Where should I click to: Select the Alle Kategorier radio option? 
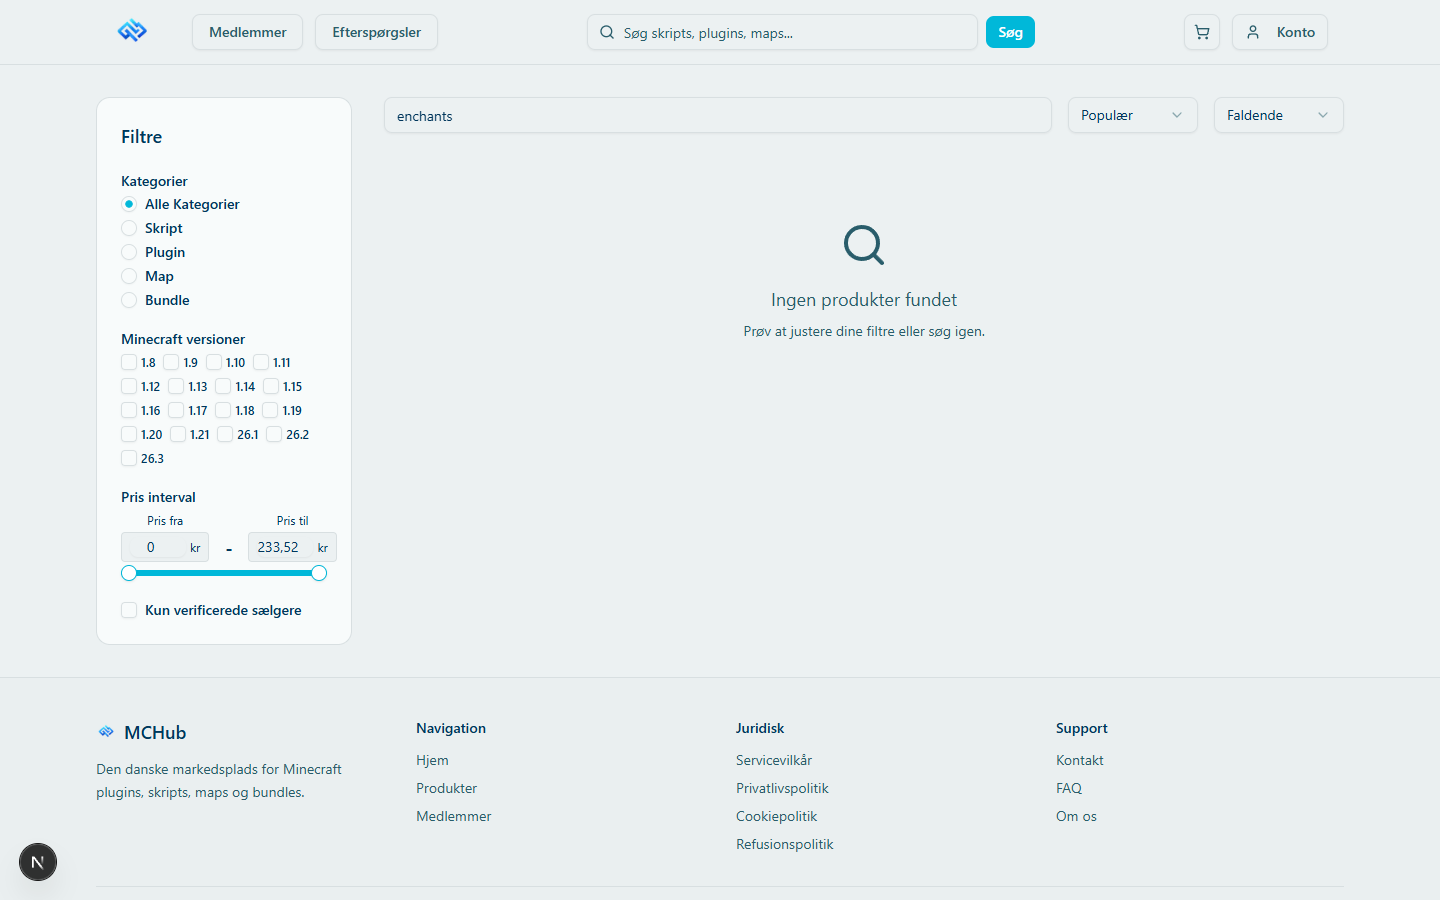click(x=129, y=204)
